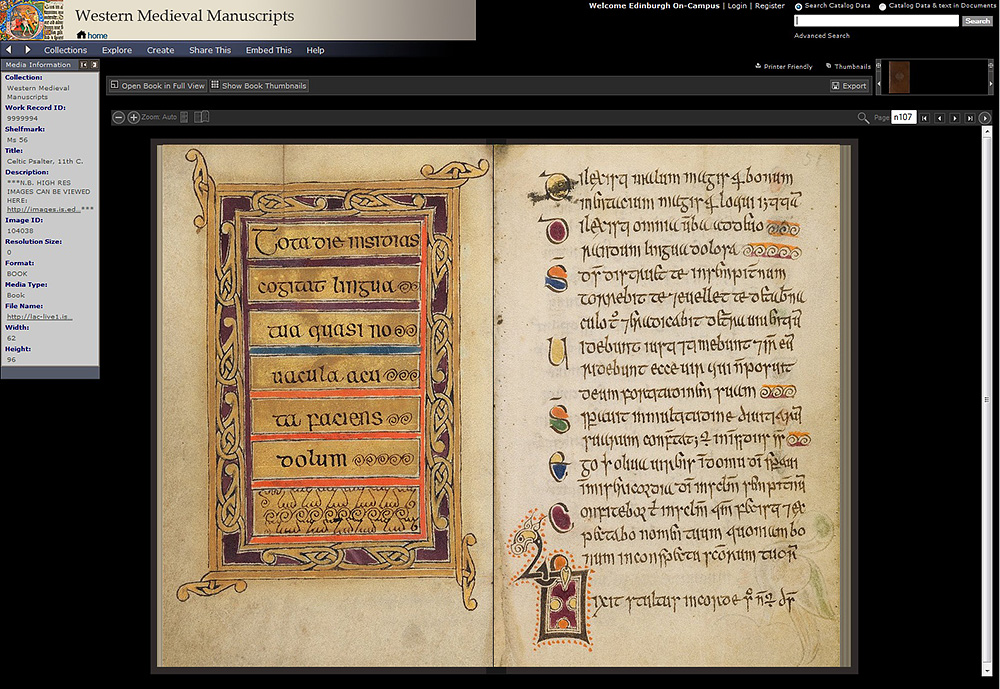Viewport: 1000px width, 689px height.
Task: Open the Collections menu
Action: click(65, 50)
